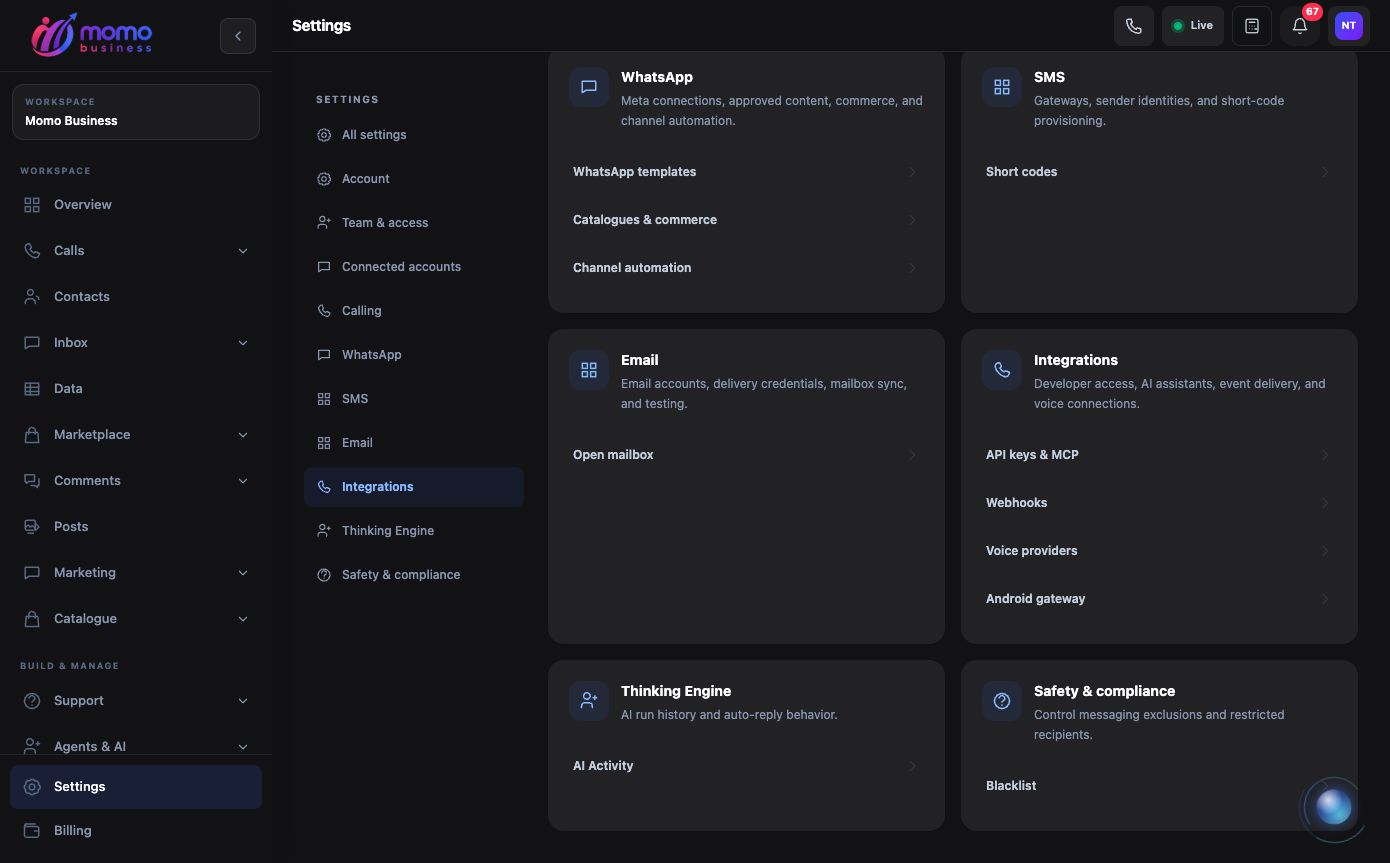Open Voice providers settings

[x=1159, y=551]
